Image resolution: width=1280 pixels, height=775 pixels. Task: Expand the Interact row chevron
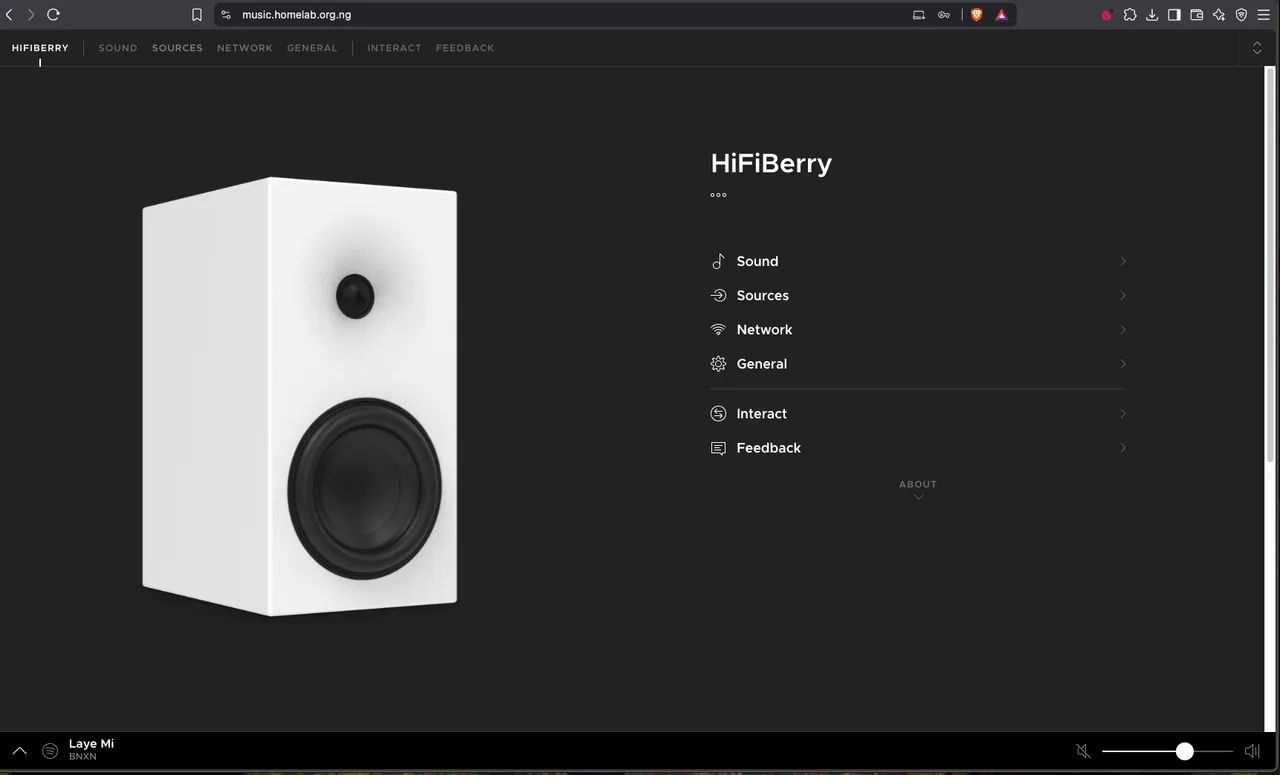click(1123, 414)
